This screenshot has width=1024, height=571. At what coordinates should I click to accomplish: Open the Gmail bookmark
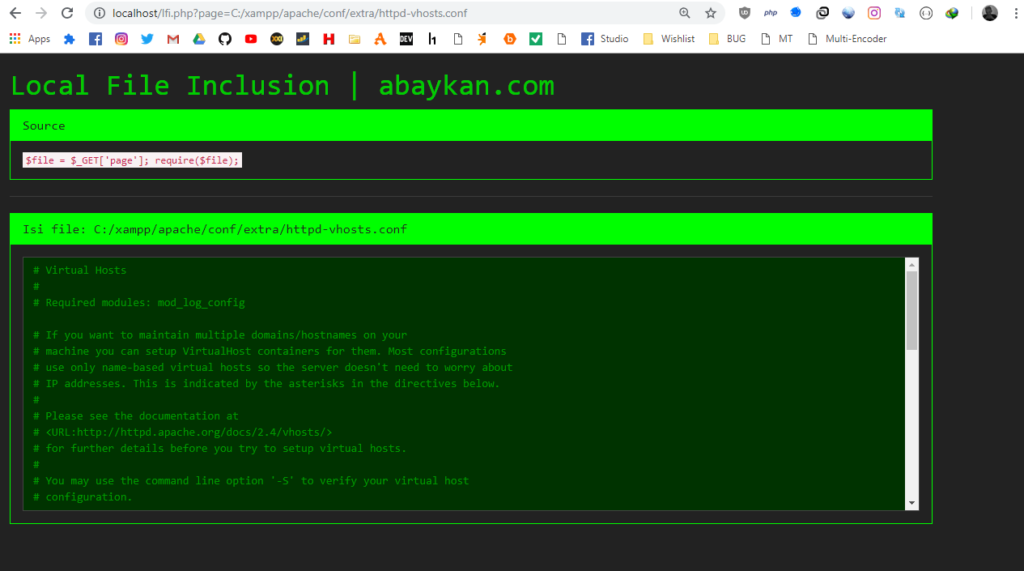(173, 39)
